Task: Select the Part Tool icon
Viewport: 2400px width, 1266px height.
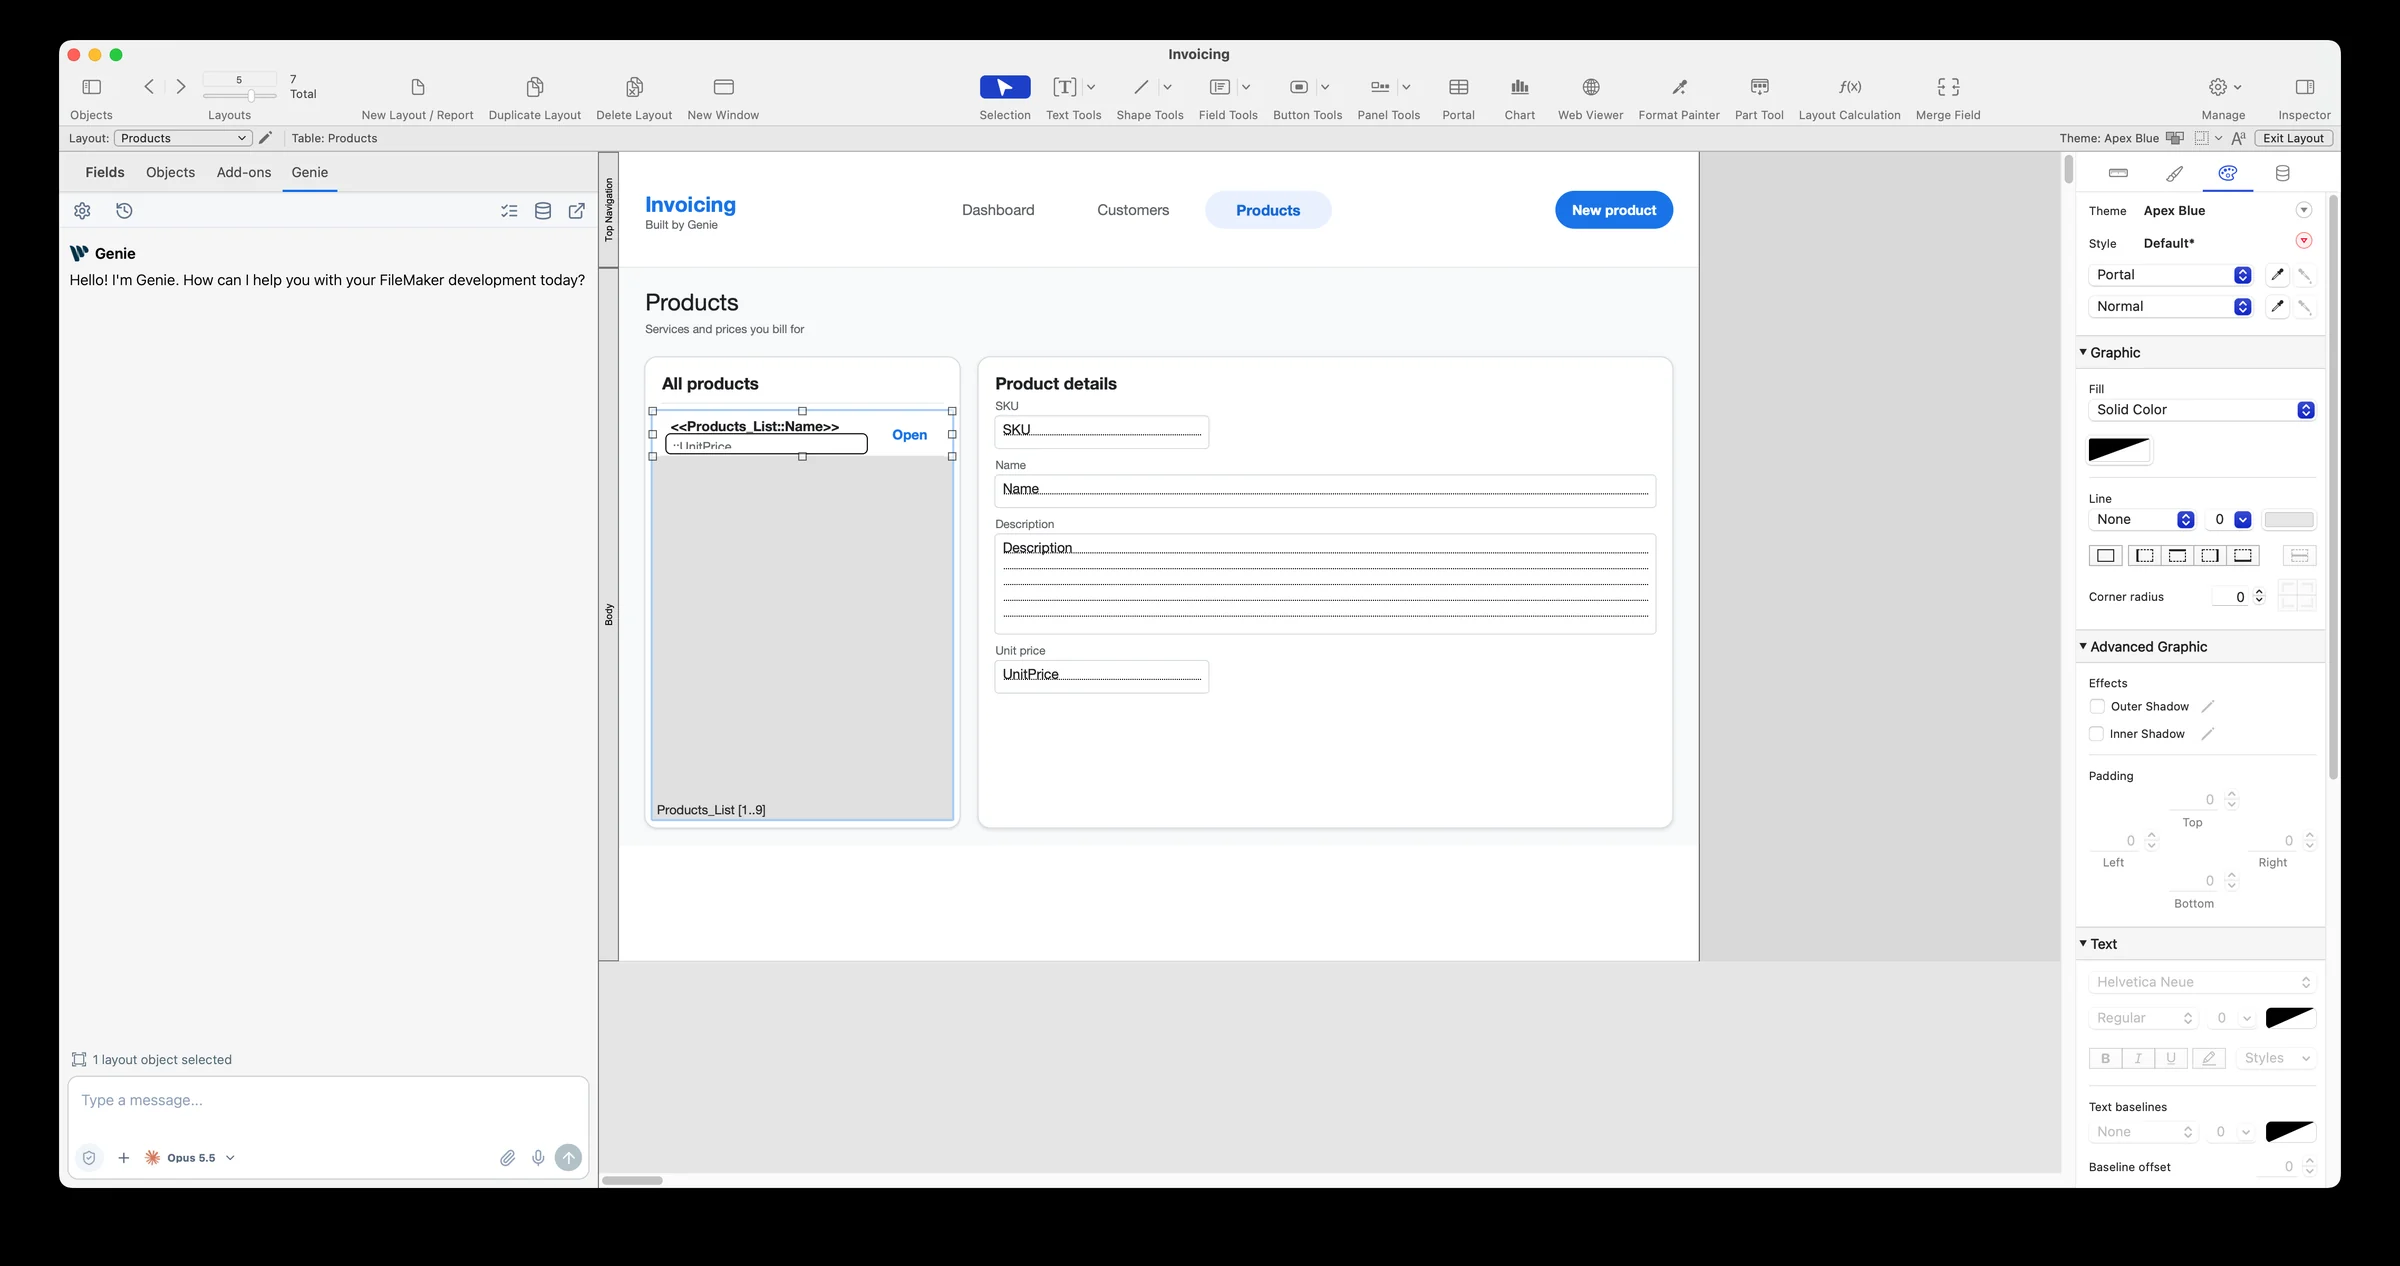Action: [x=1759, y=87]
